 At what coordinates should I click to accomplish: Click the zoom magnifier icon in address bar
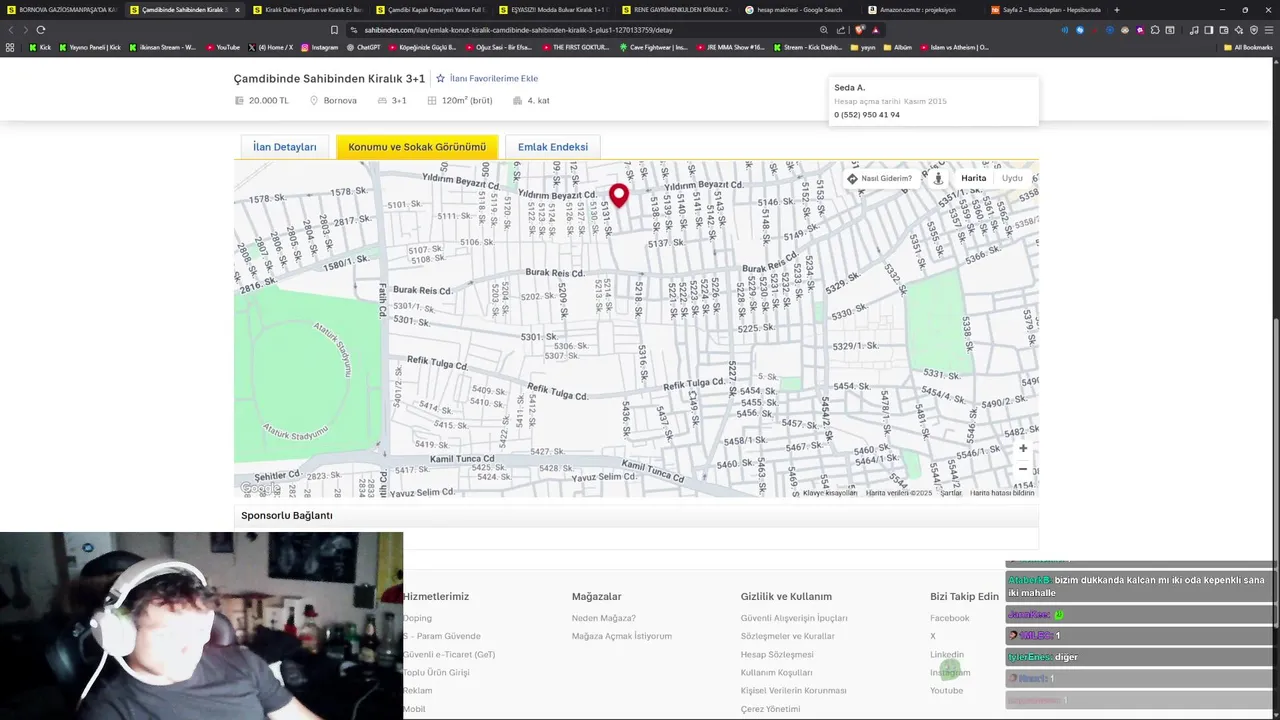(824, 30)
